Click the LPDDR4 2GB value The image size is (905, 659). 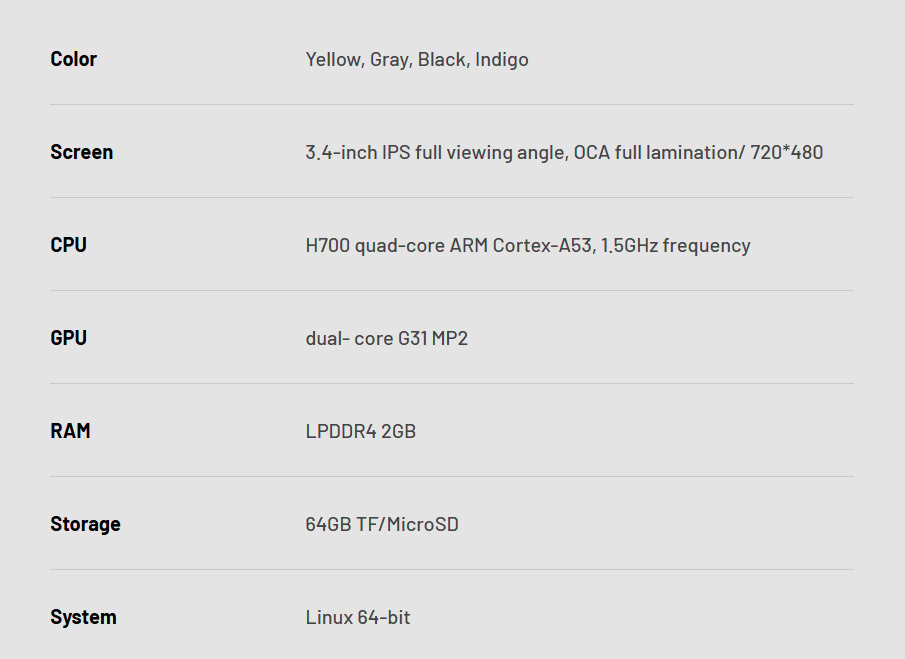coord(360,432)
